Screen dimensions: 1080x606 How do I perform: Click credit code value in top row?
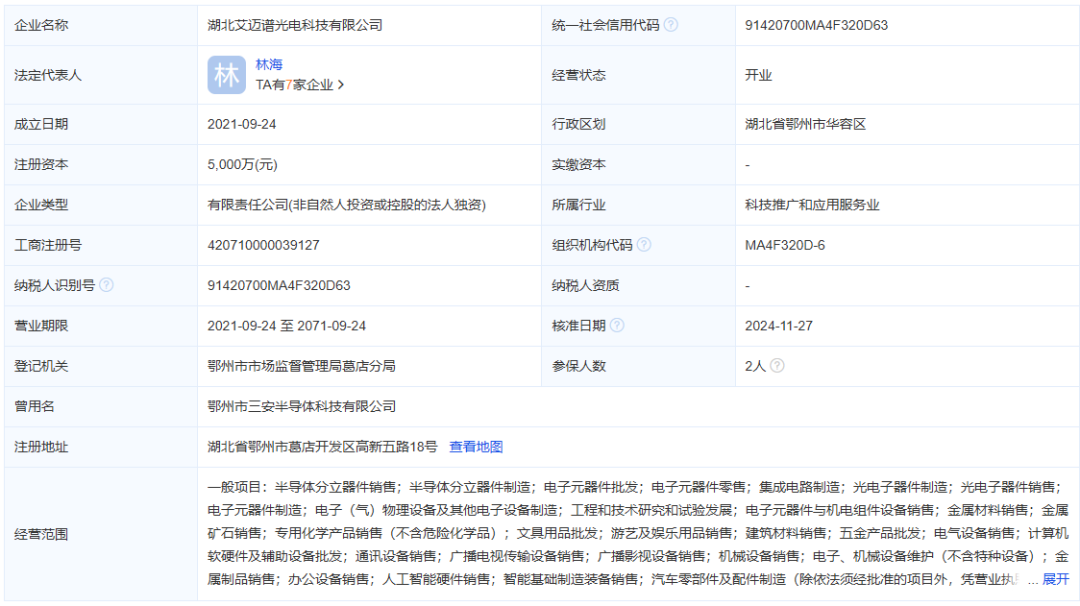817,25
